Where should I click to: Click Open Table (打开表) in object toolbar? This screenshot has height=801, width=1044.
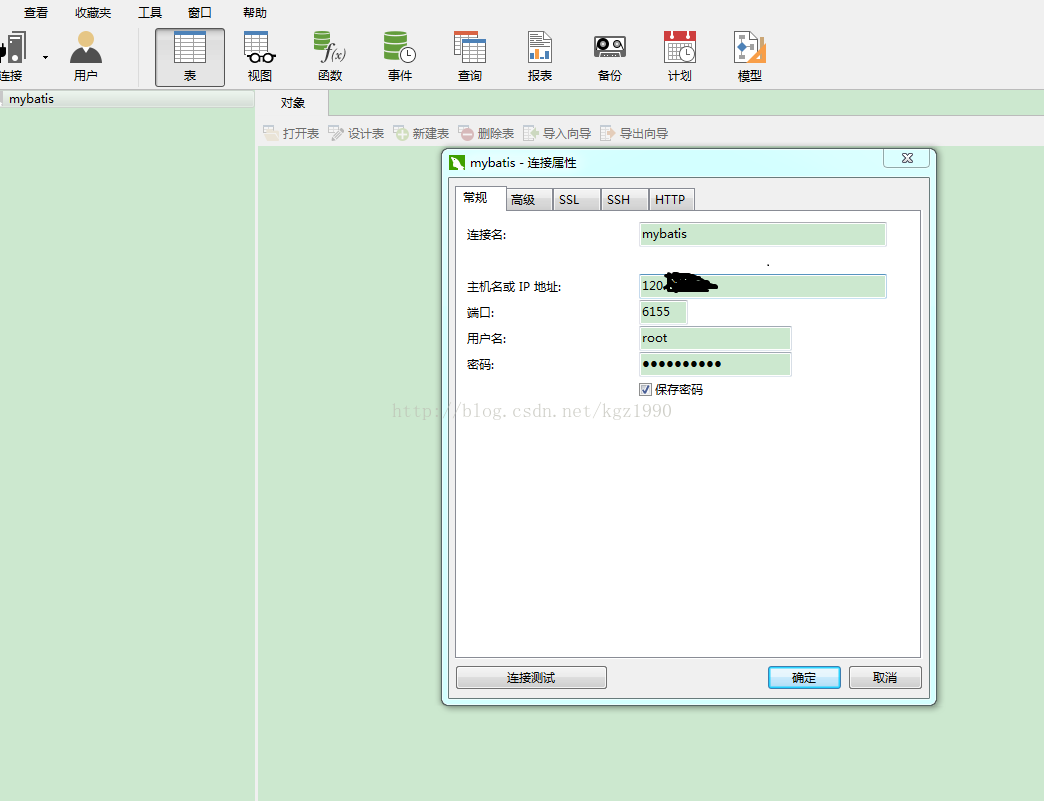[291, 133]
